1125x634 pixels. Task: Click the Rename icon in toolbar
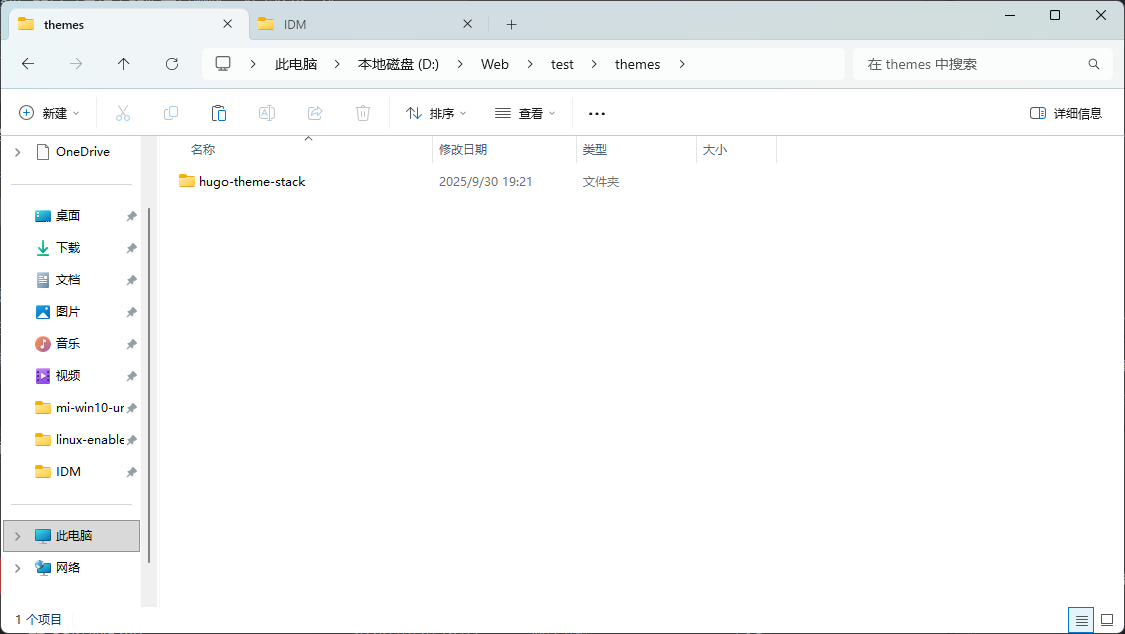tap(267, 113)
